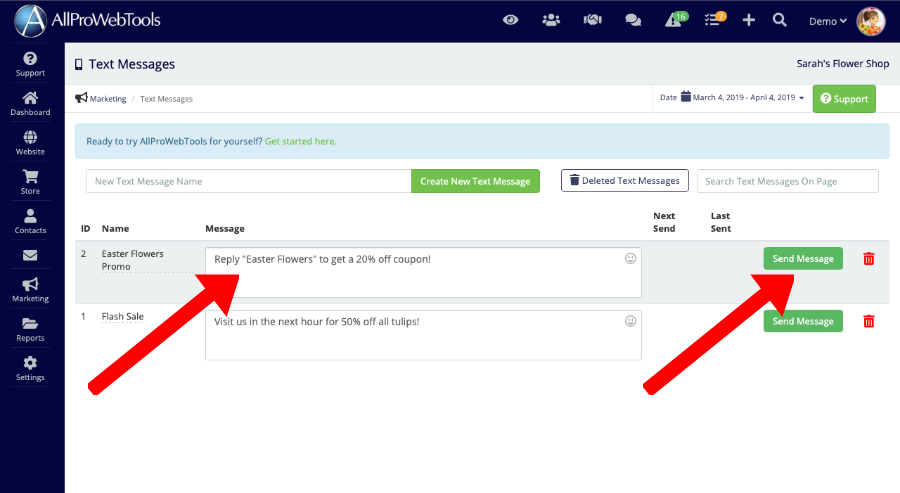This screenshot has height=493, width=900.
Task: Click Create New Text Message button
Action: (x=475, y=181)
